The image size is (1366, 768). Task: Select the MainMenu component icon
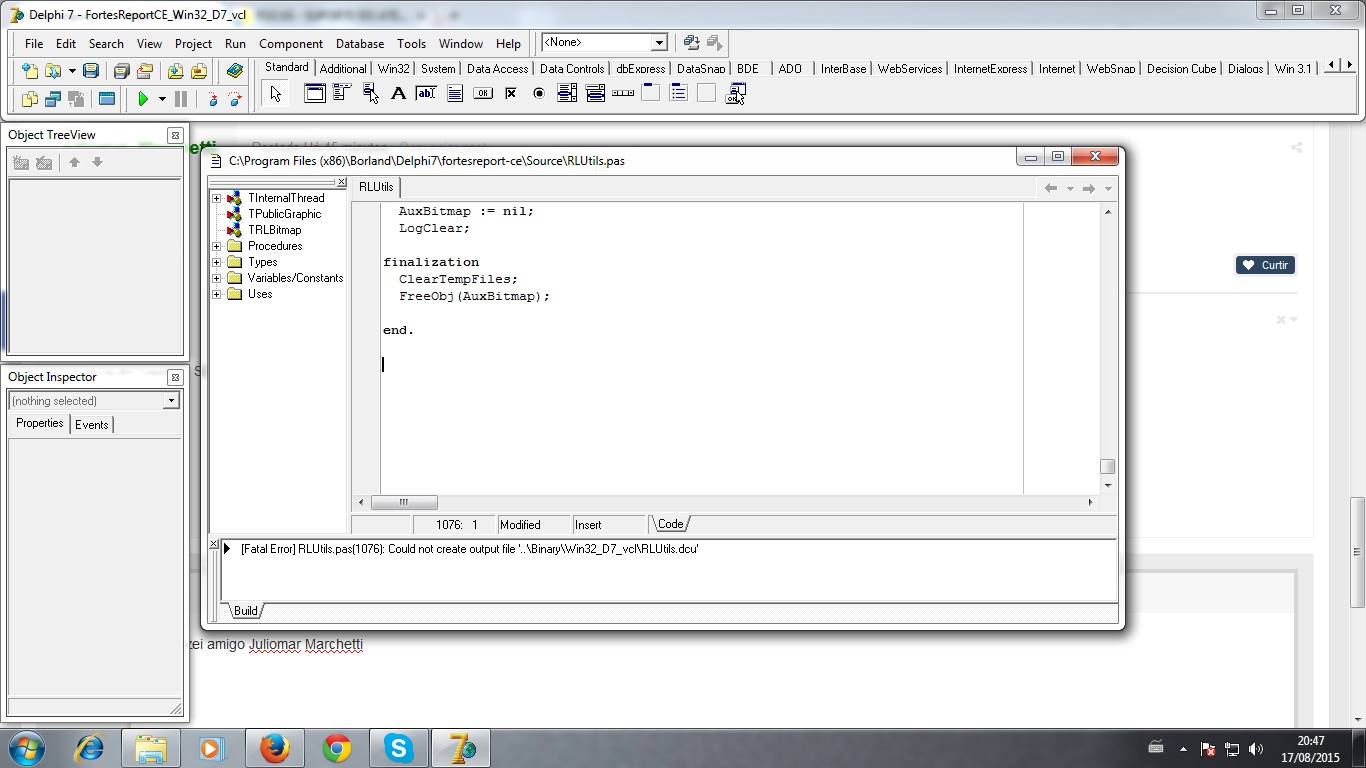(x=342, y=93)
